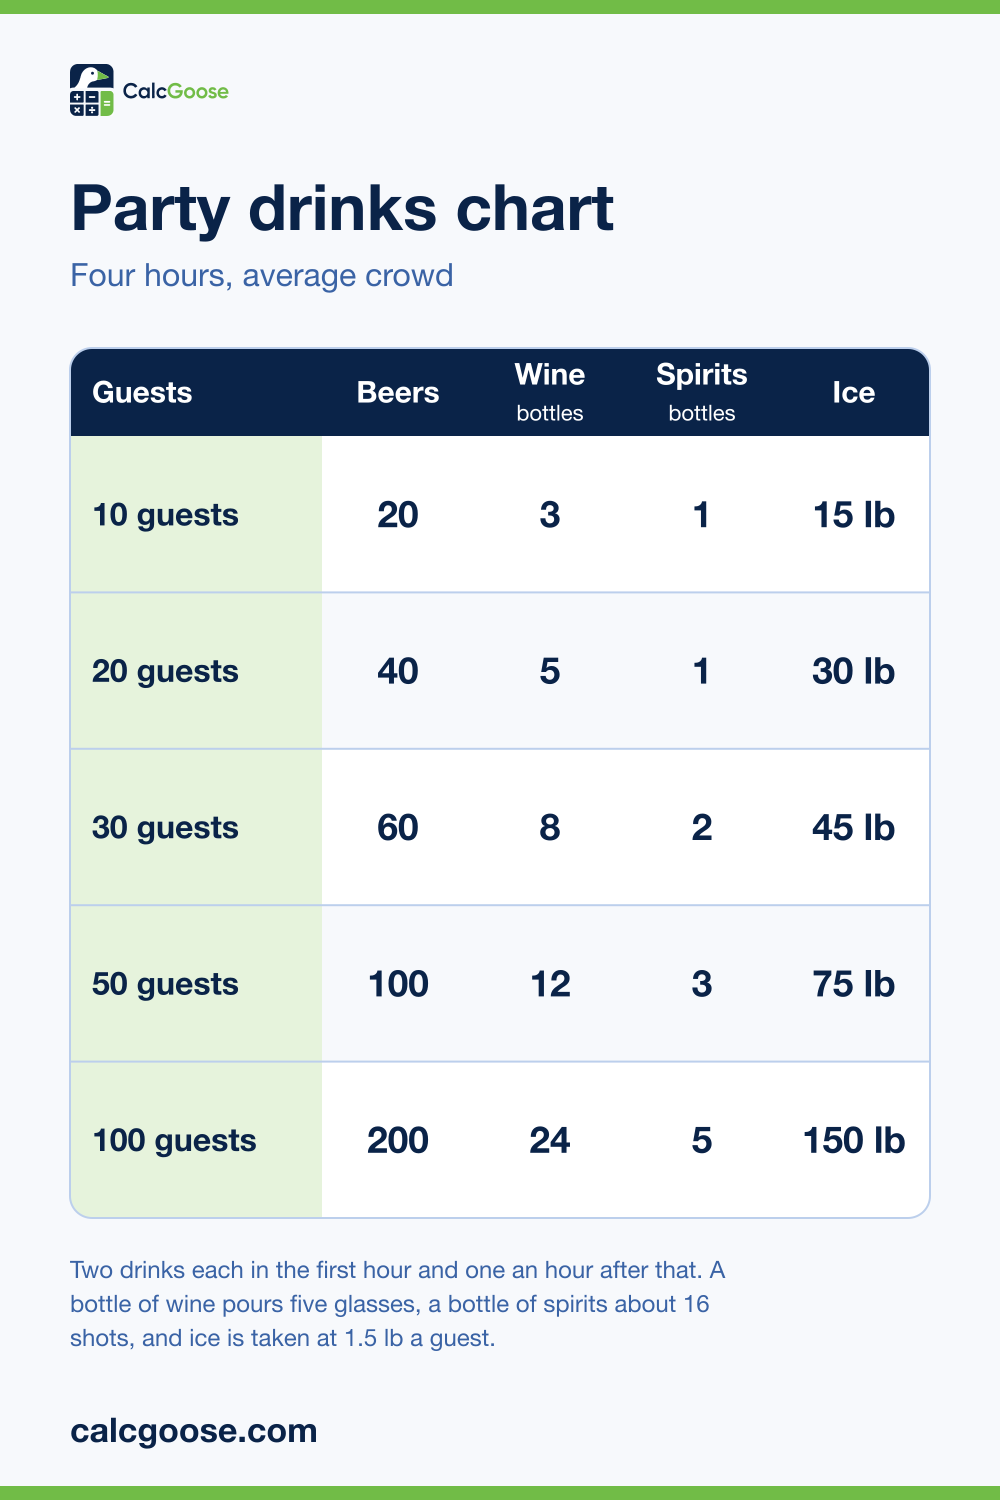Select the Ice column header
This screenshot has height=1500, width=1000.
click(854, 392)
